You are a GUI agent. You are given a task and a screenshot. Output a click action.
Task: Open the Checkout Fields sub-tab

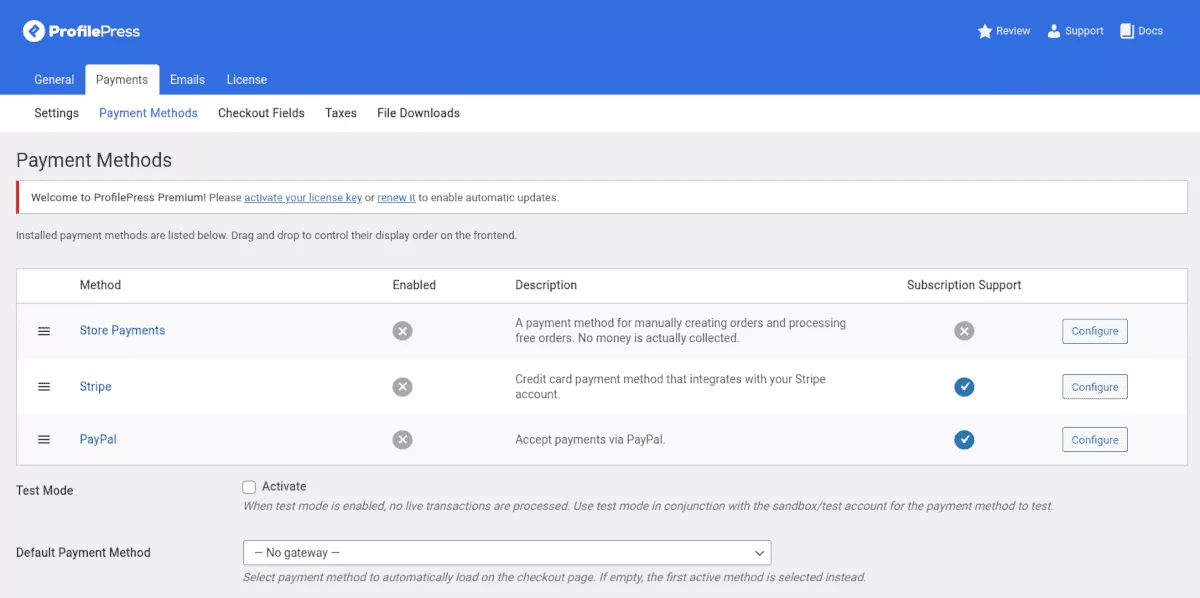[261, 113]
